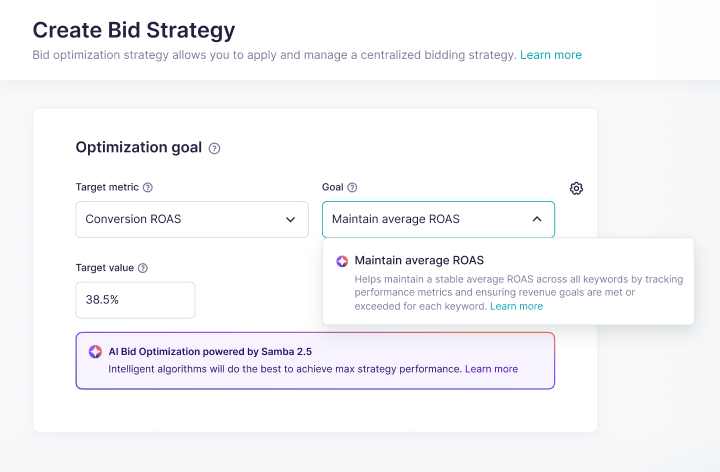Click help icon next to Goal label

tap(352, 187)
